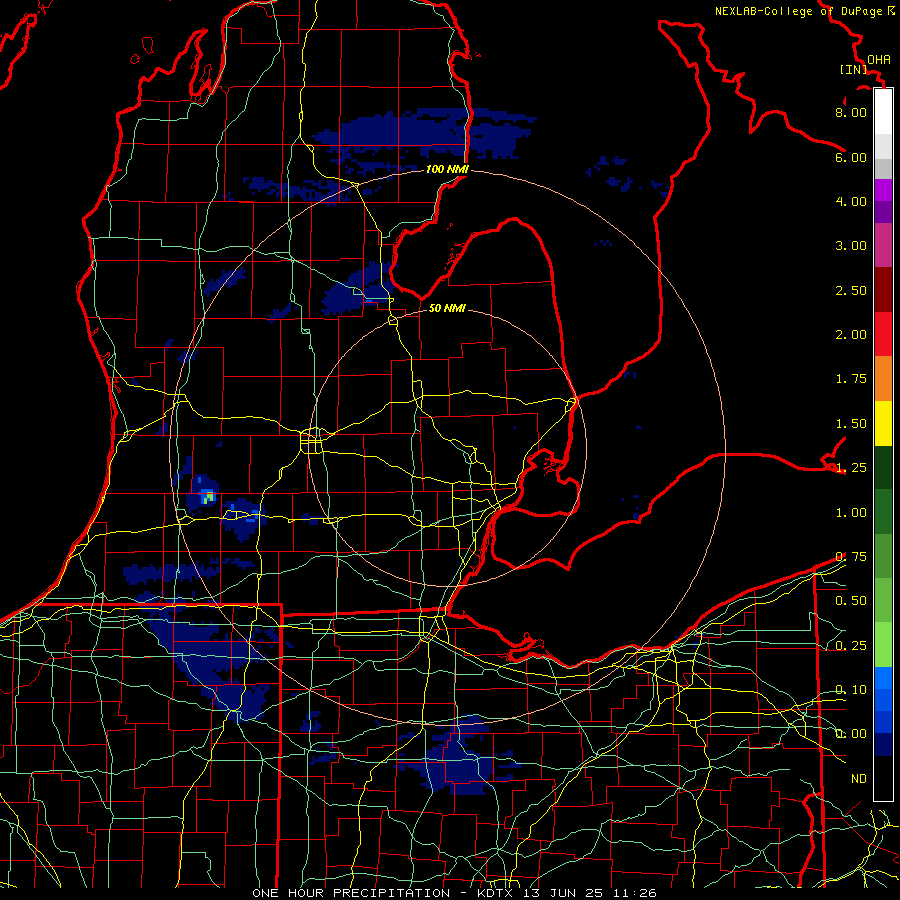Click the 100 NMI range ring label
900x900 pixels.
coord(447,169)
